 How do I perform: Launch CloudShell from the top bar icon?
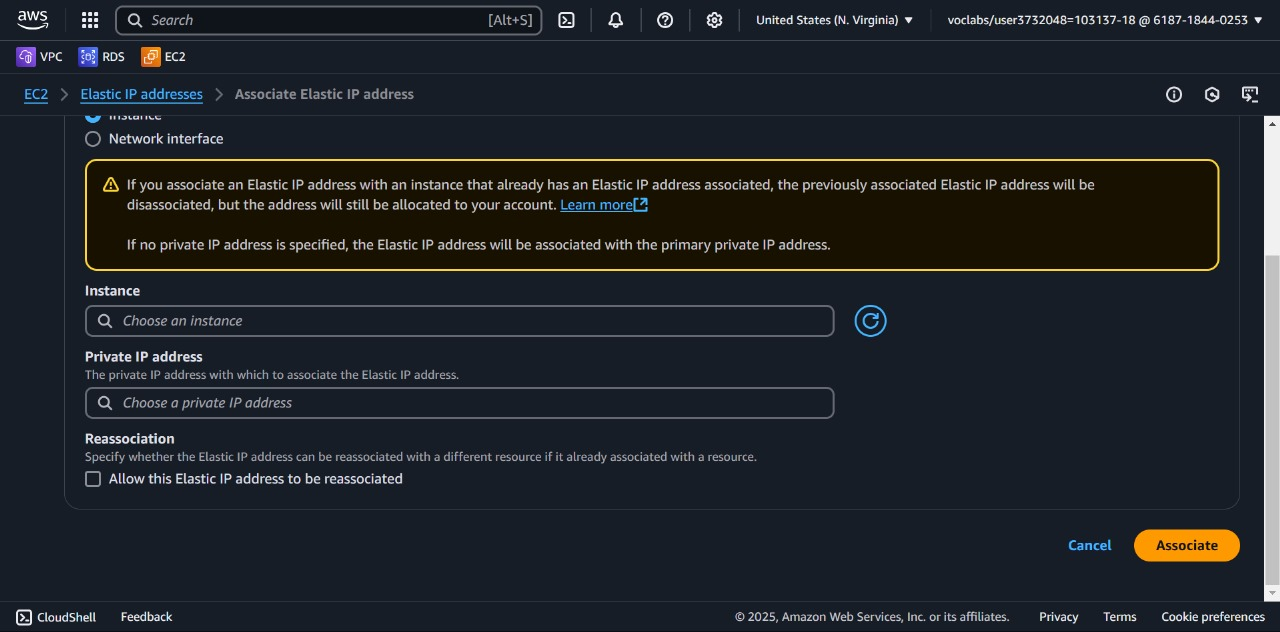tap(566, 20)
